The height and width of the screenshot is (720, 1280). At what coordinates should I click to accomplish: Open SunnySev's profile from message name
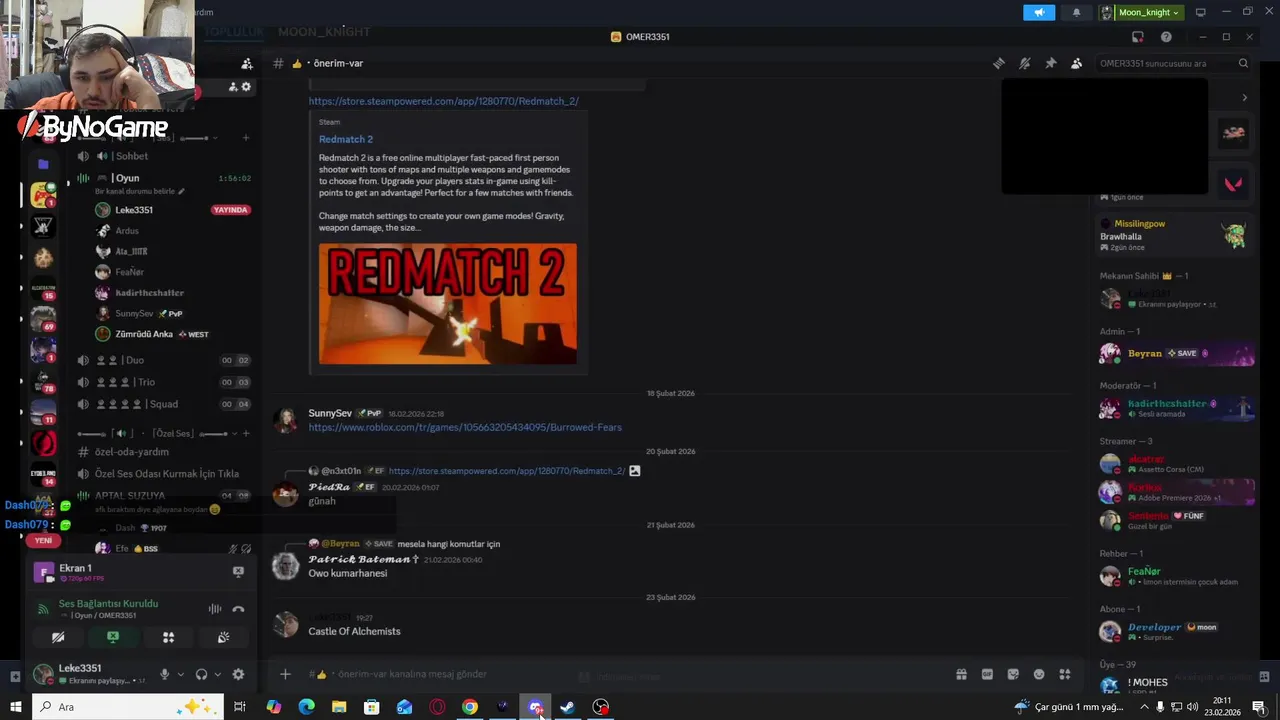[x=329, y=413]
